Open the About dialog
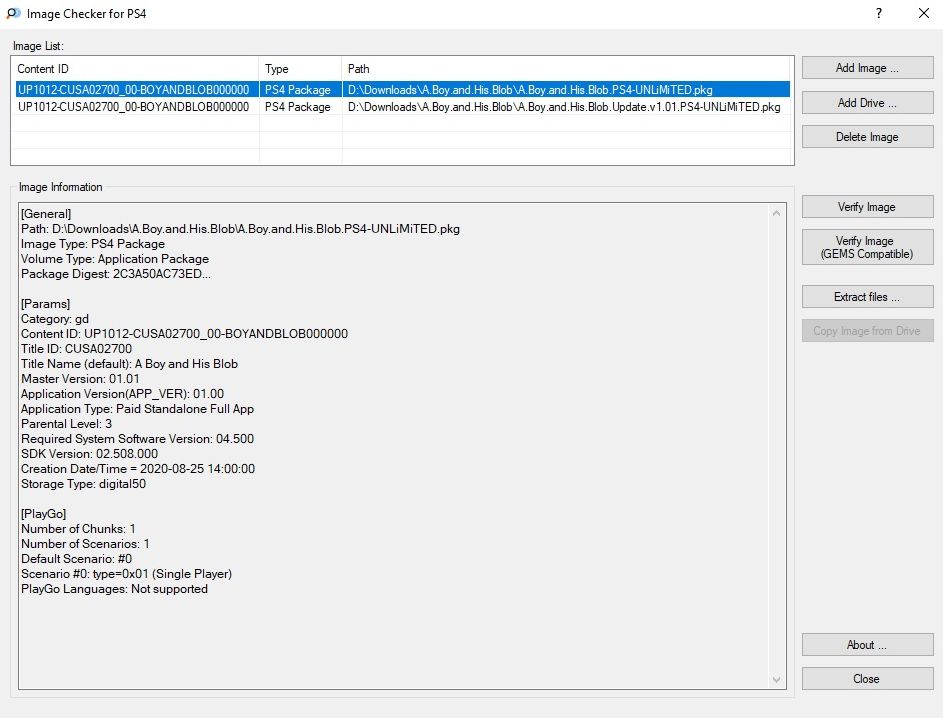Screen dimensions: 943x718 pyautogui.click(x=867, y=645)
